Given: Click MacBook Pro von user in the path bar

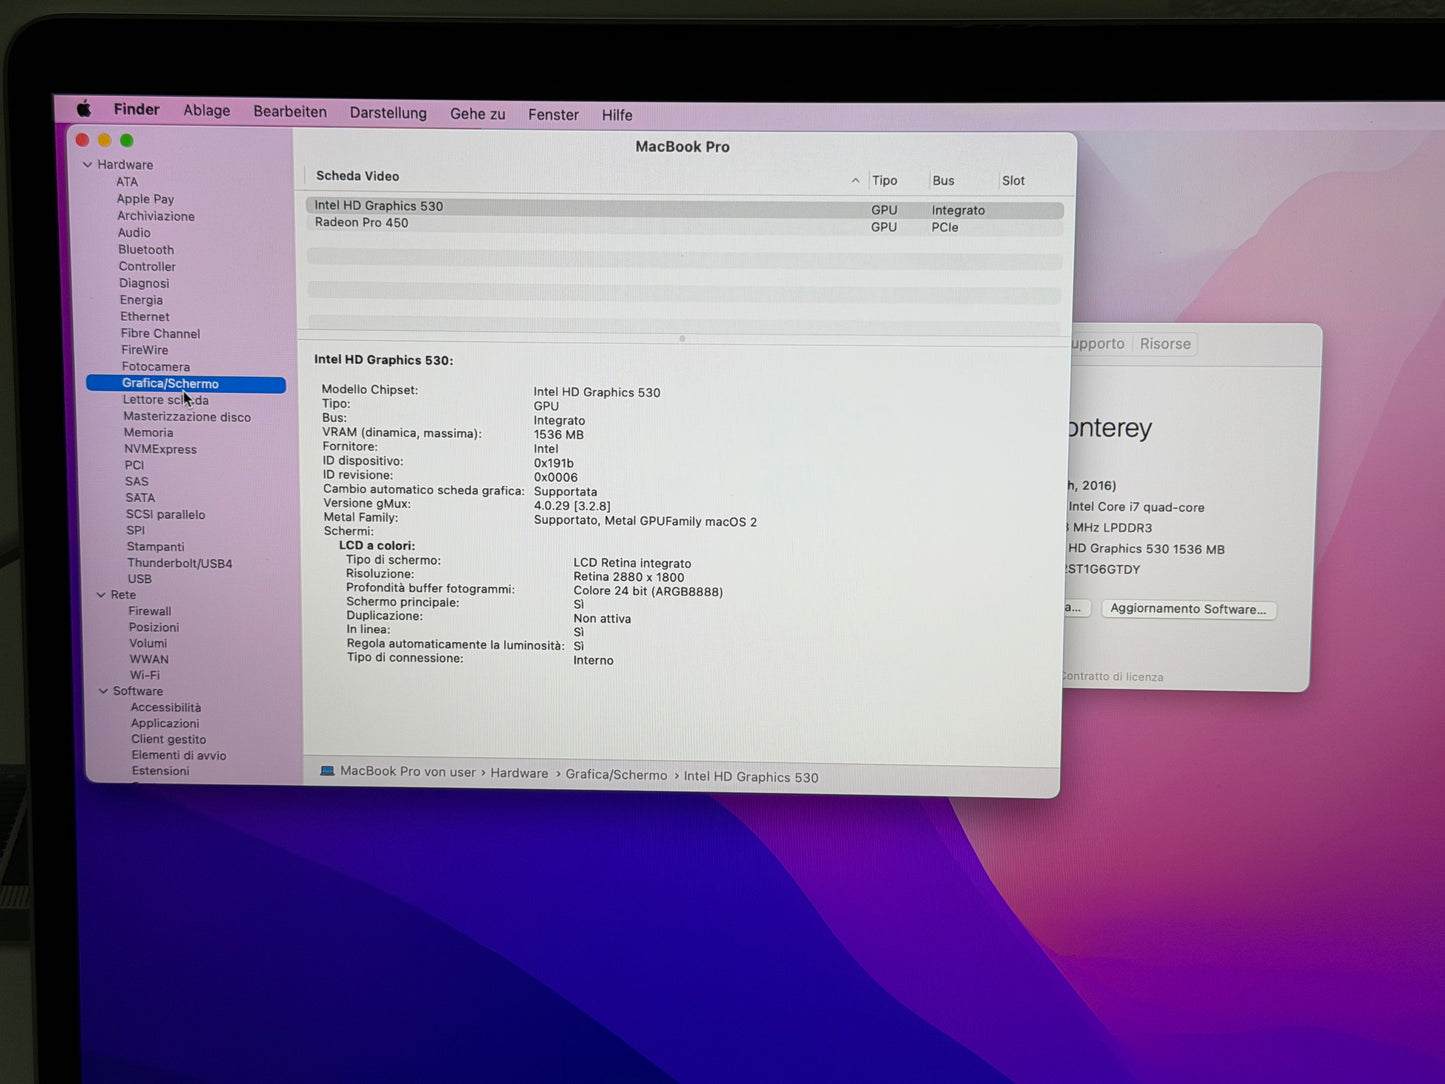Looking at the screenshot, I should 408,772.
